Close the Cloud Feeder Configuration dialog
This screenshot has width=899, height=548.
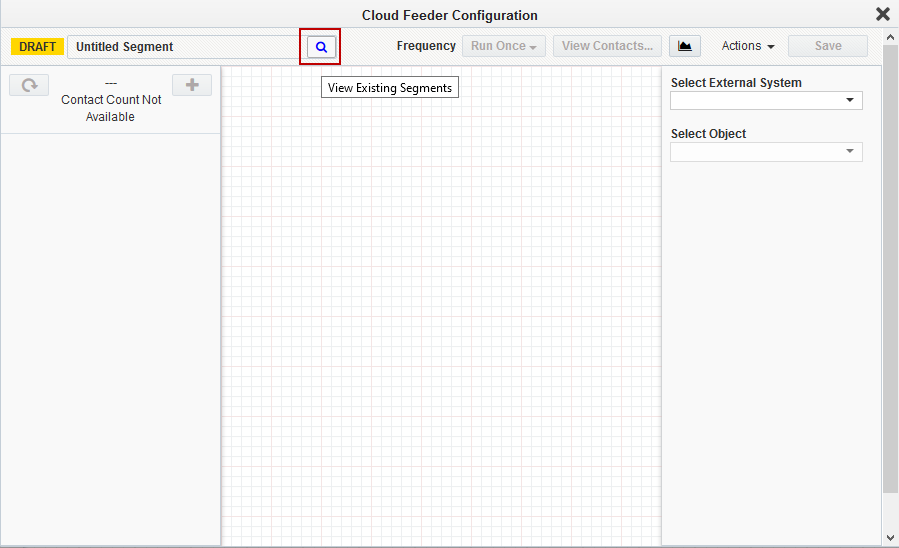click(882, 14)
